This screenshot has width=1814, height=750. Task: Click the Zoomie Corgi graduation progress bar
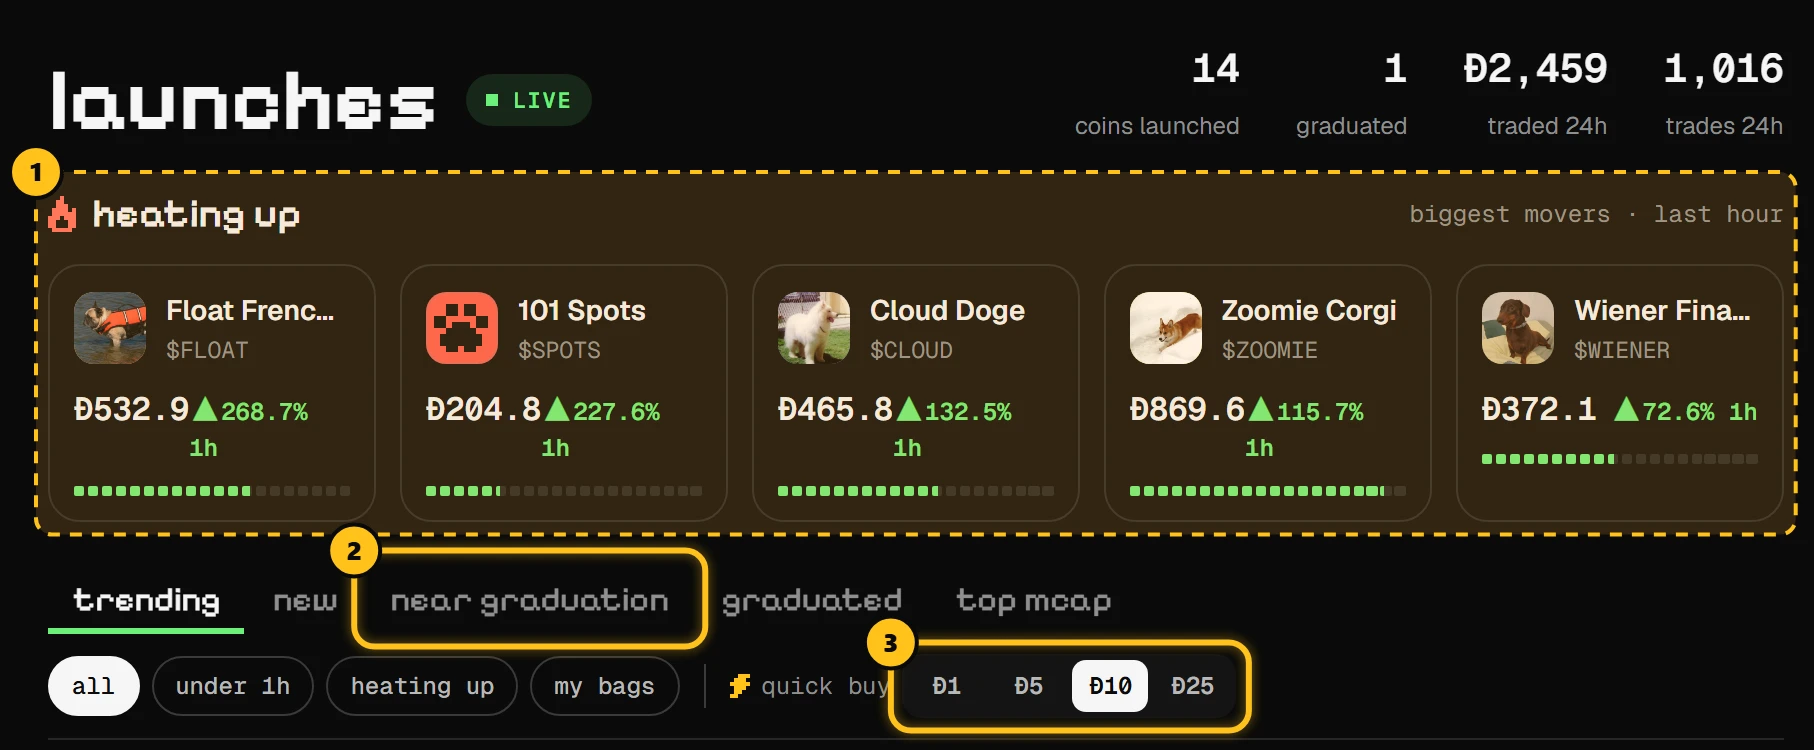tap(1268, 491)
